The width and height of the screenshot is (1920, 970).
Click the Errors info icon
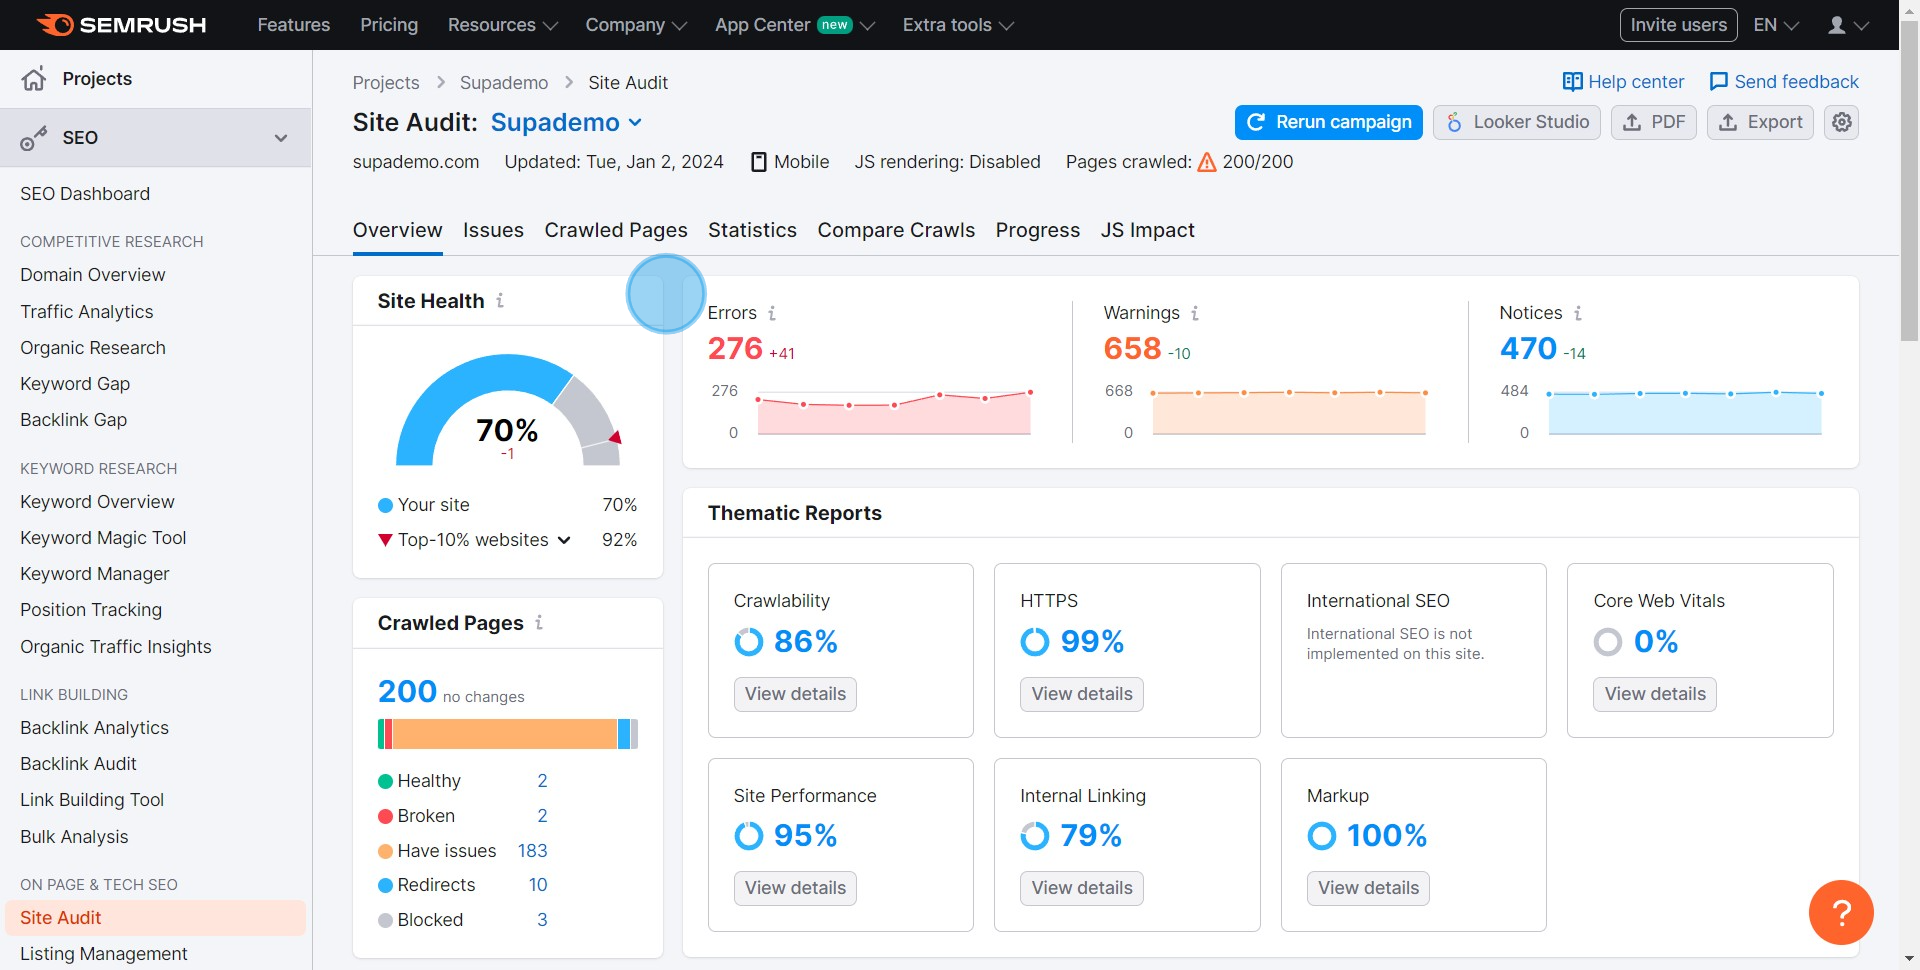click(x=772, y=313)
